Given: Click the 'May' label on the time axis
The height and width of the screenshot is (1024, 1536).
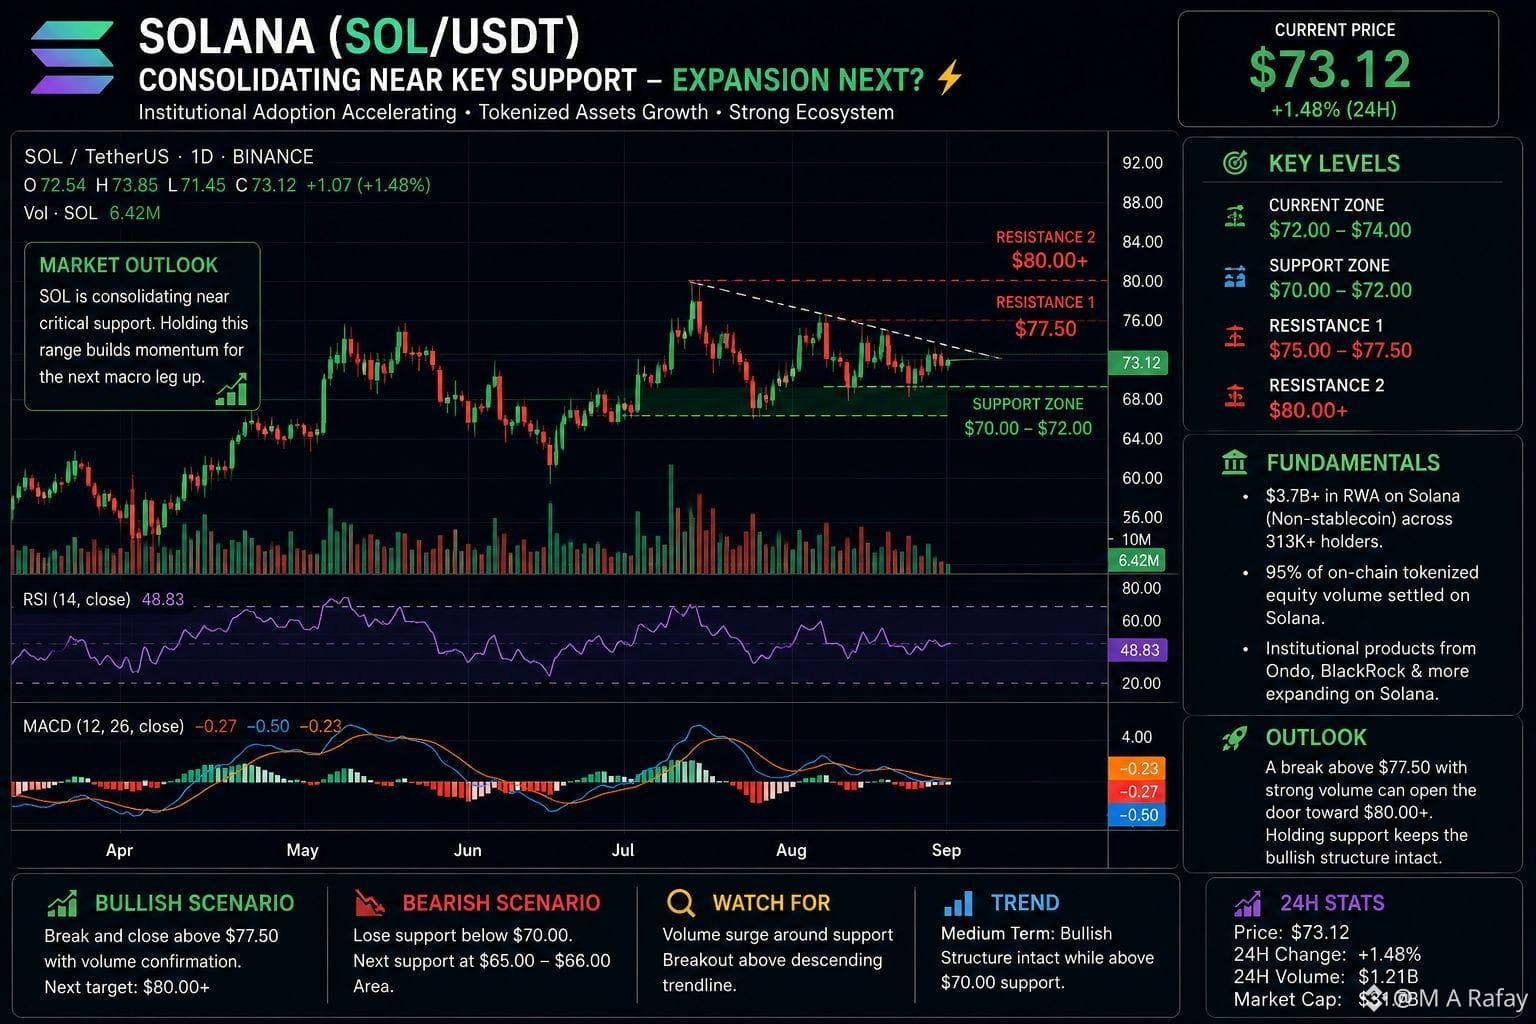Looking at the screenshot, I should click(x=302, y=850).
